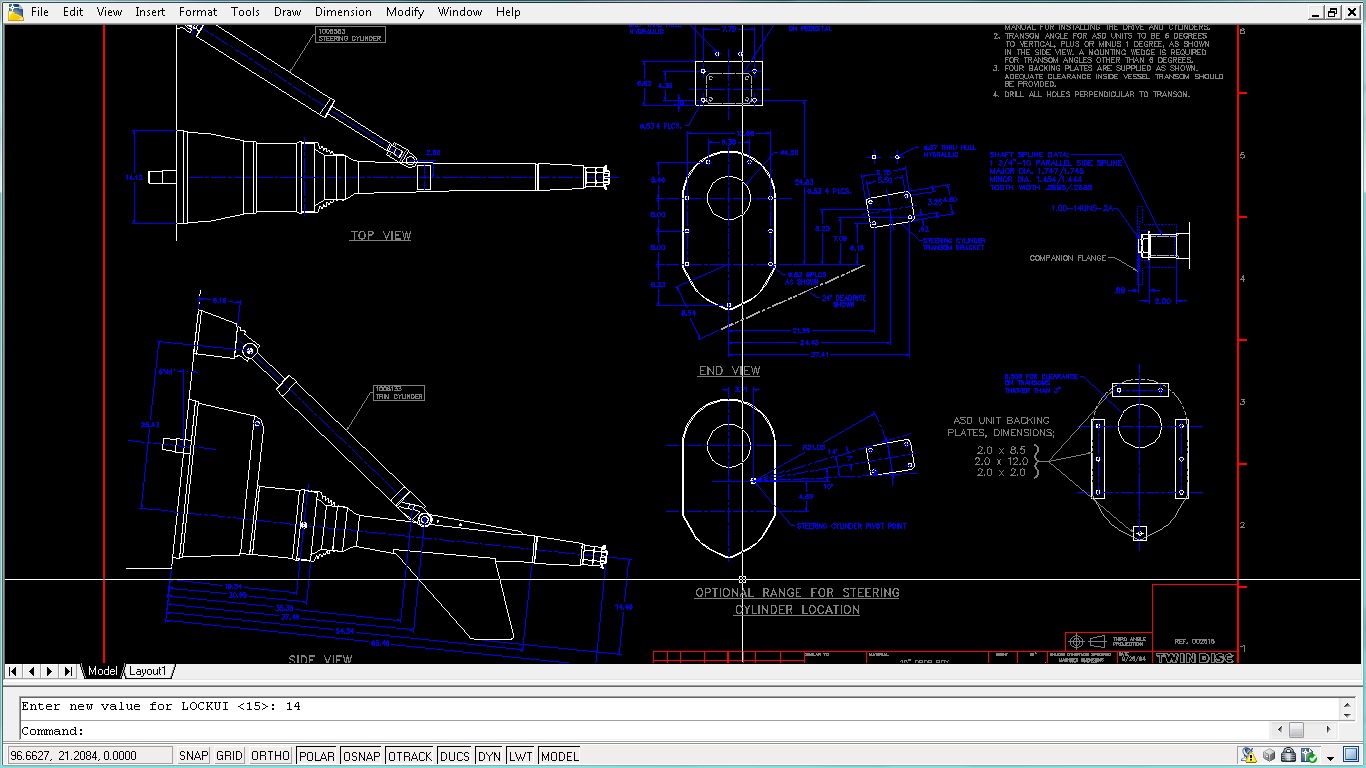Image resolution: width=1366 pixels, height=768 pixels.
Task: Click the Clean Screen square icon
Action: tap(1352, 756)
